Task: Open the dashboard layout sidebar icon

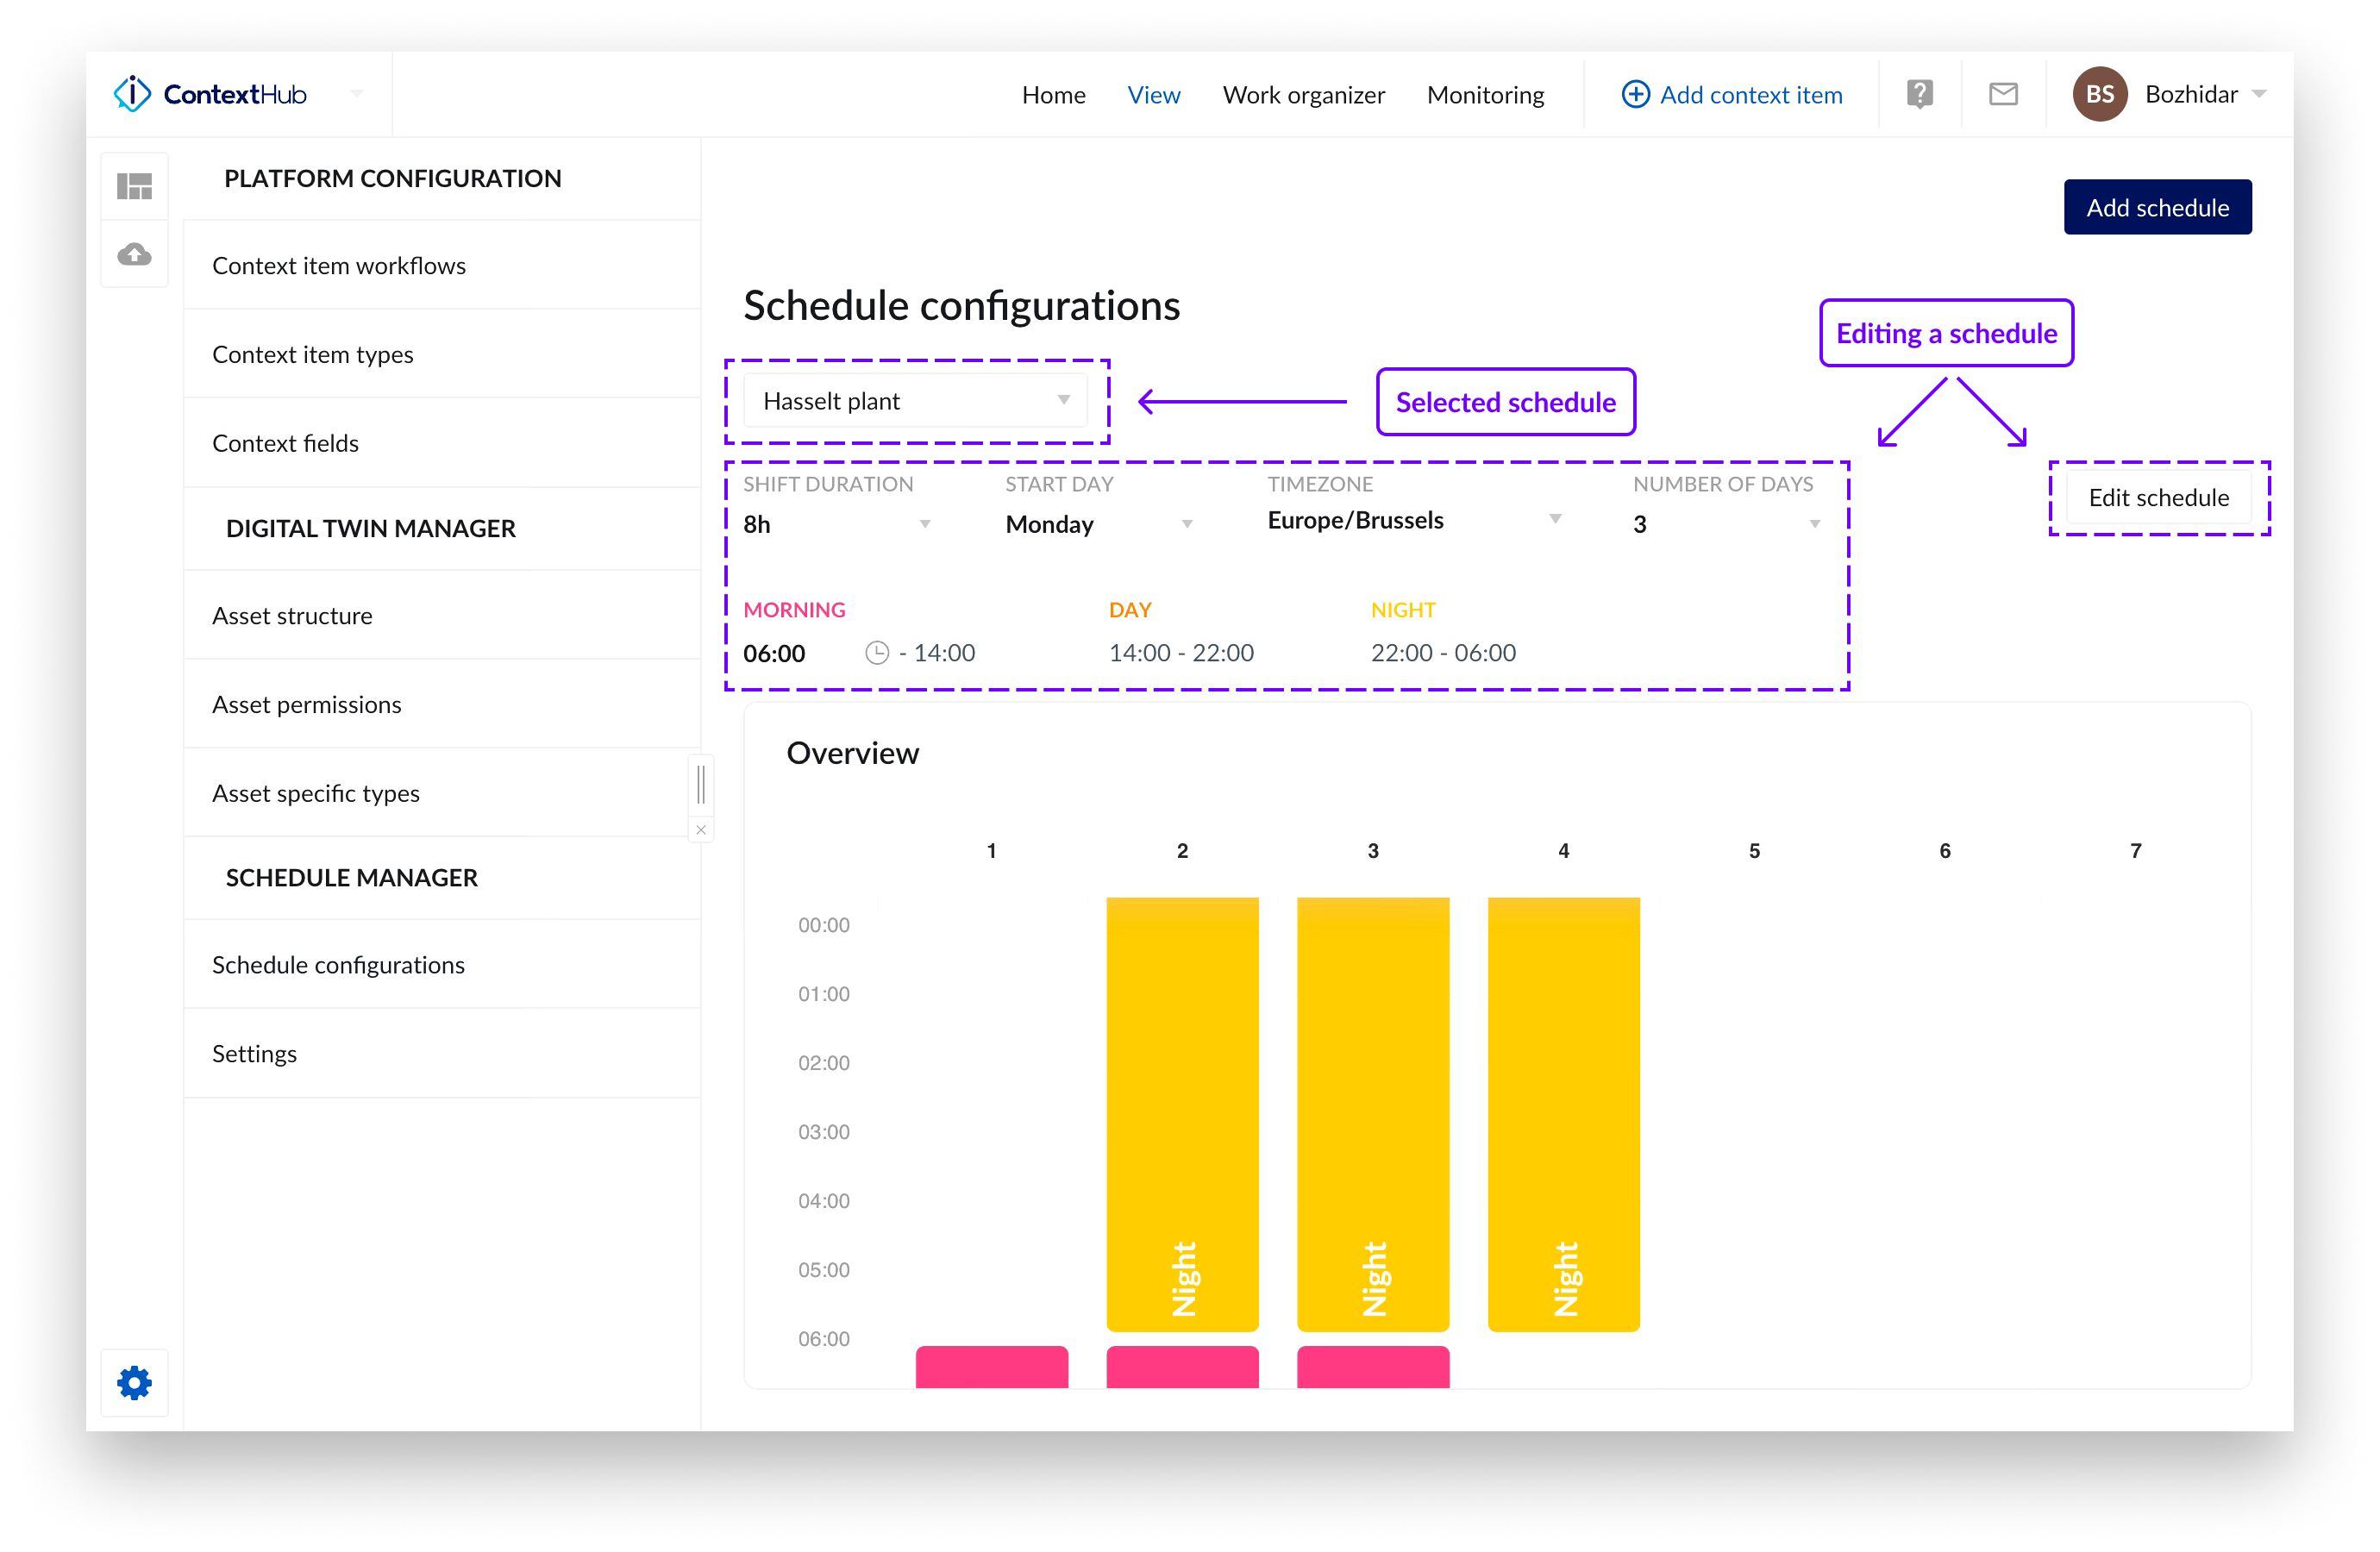Action: point(134,186)
